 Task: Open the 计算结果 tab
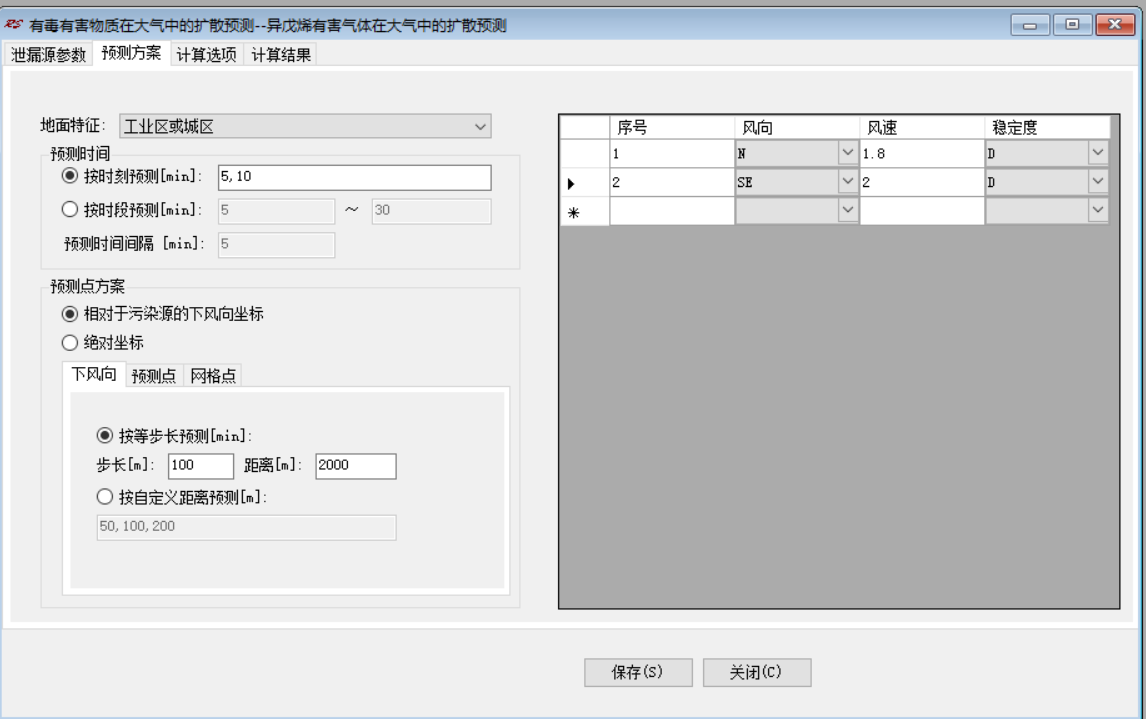pos(281,55)
